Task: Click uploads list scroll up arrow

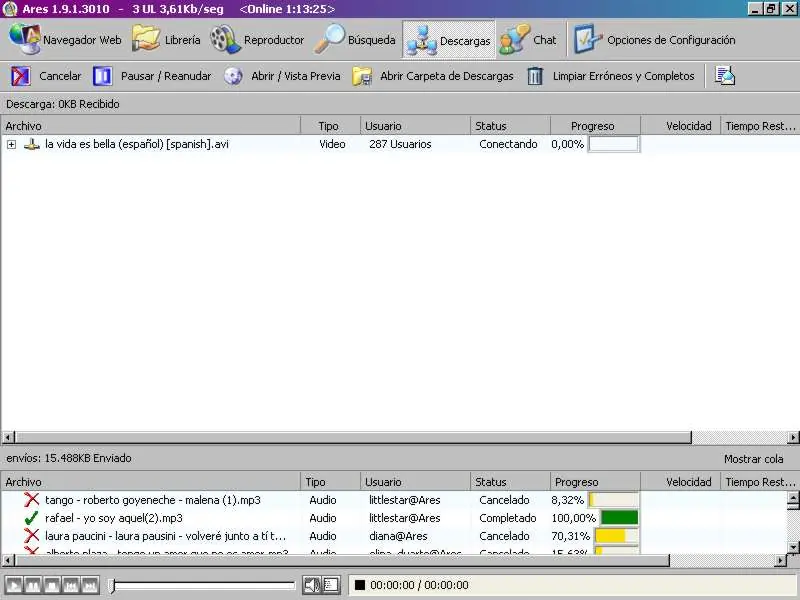Action: [793, 496]
